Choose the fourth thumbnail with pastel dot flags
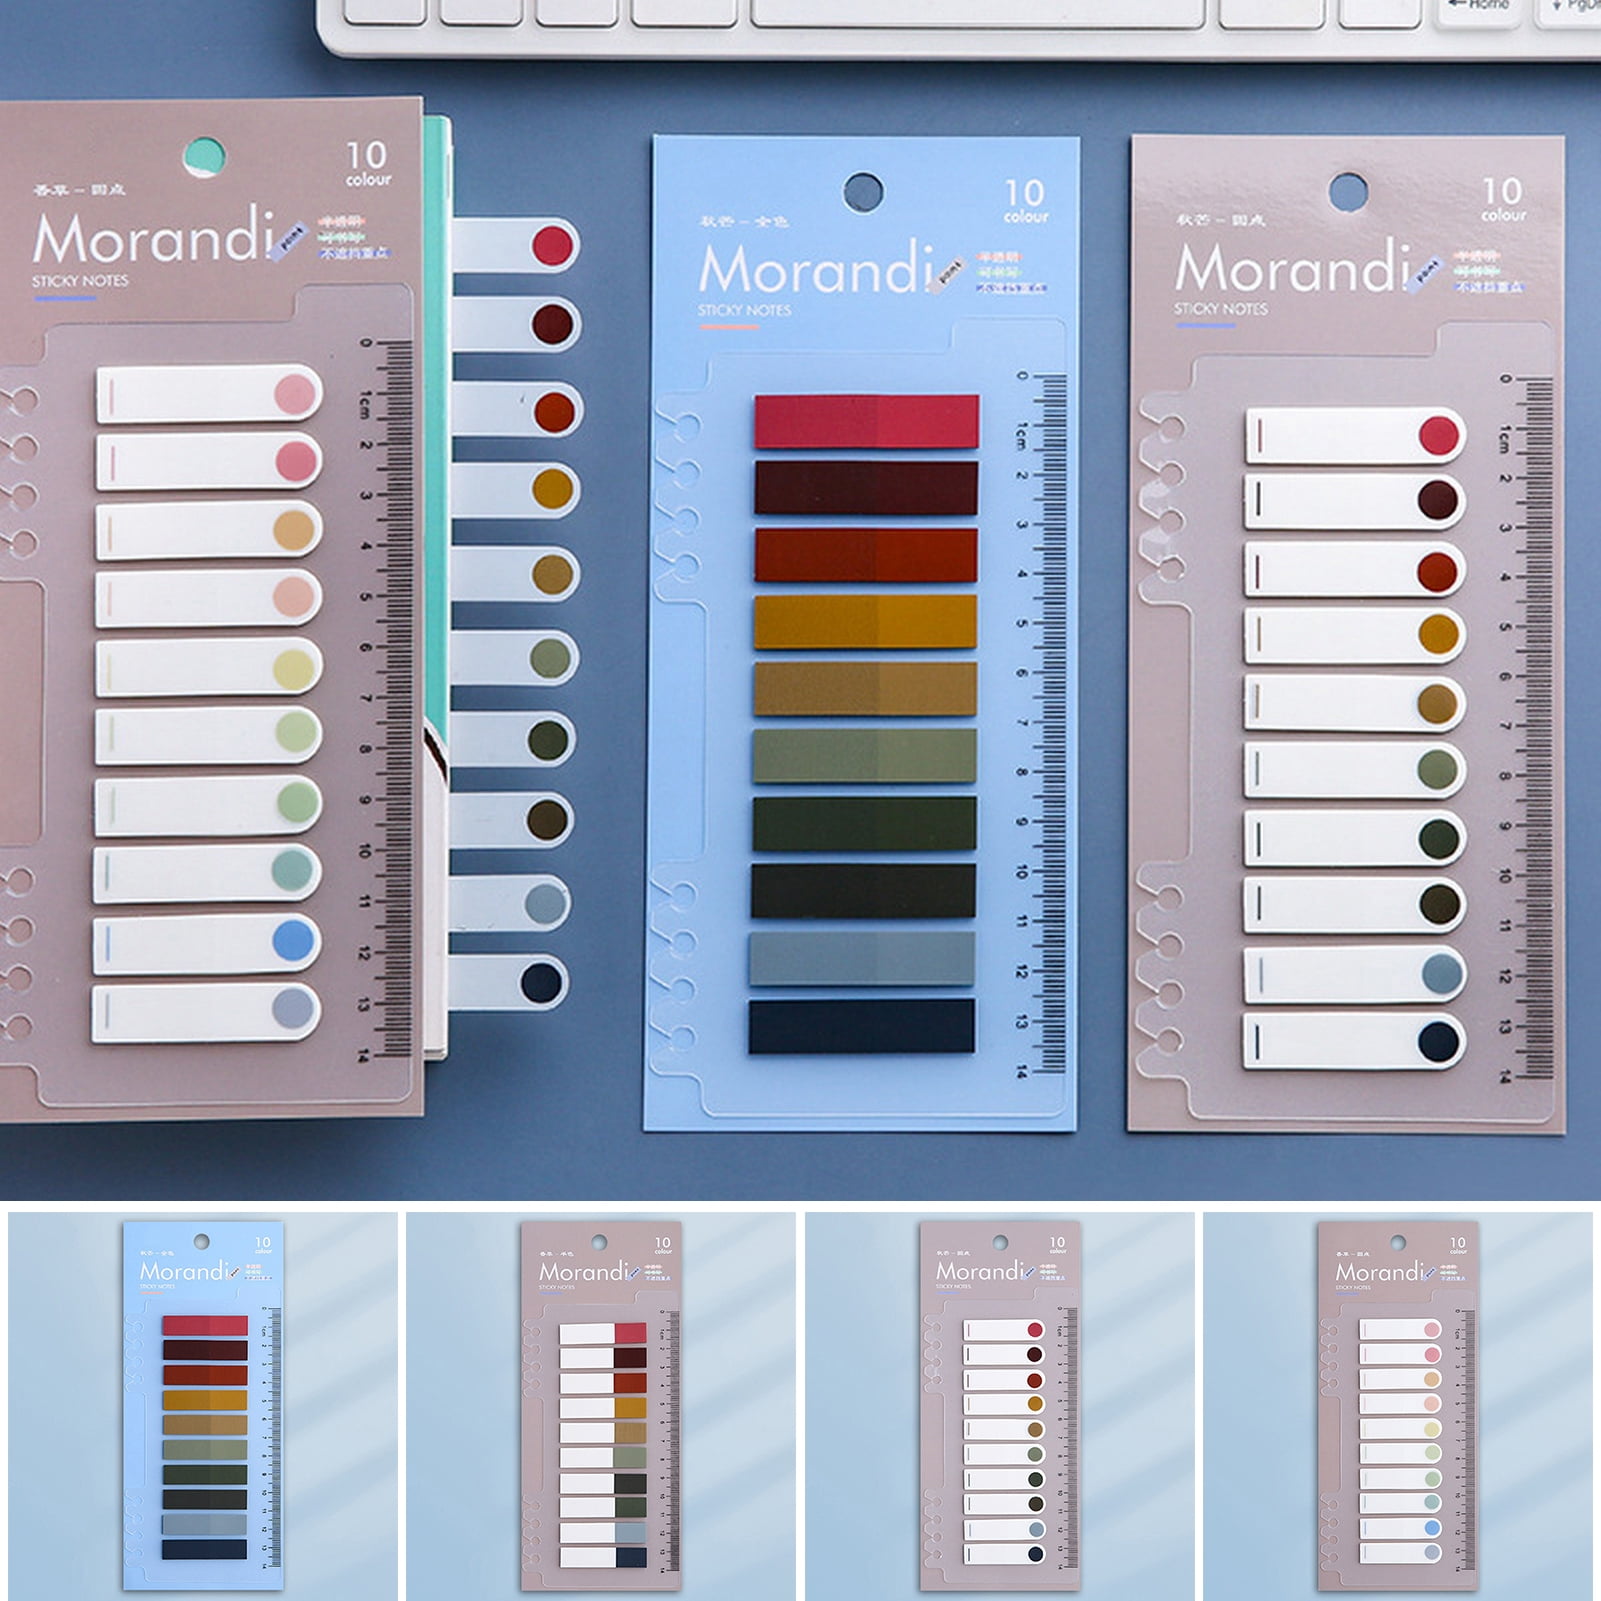Viewport: 1601px width, 1601px height. tap(1397, 1404)
